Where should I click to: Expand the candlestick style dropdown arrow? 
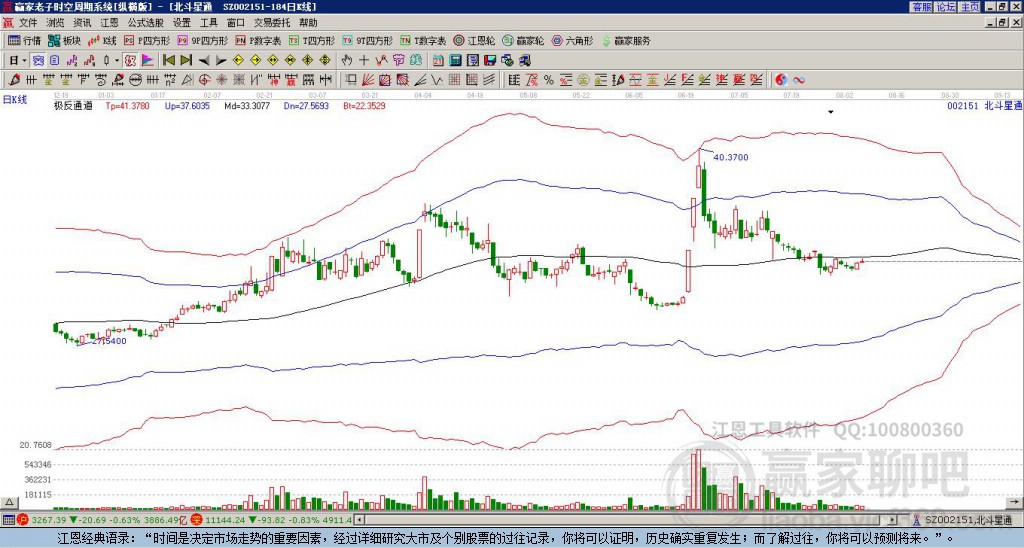(117, 61)
